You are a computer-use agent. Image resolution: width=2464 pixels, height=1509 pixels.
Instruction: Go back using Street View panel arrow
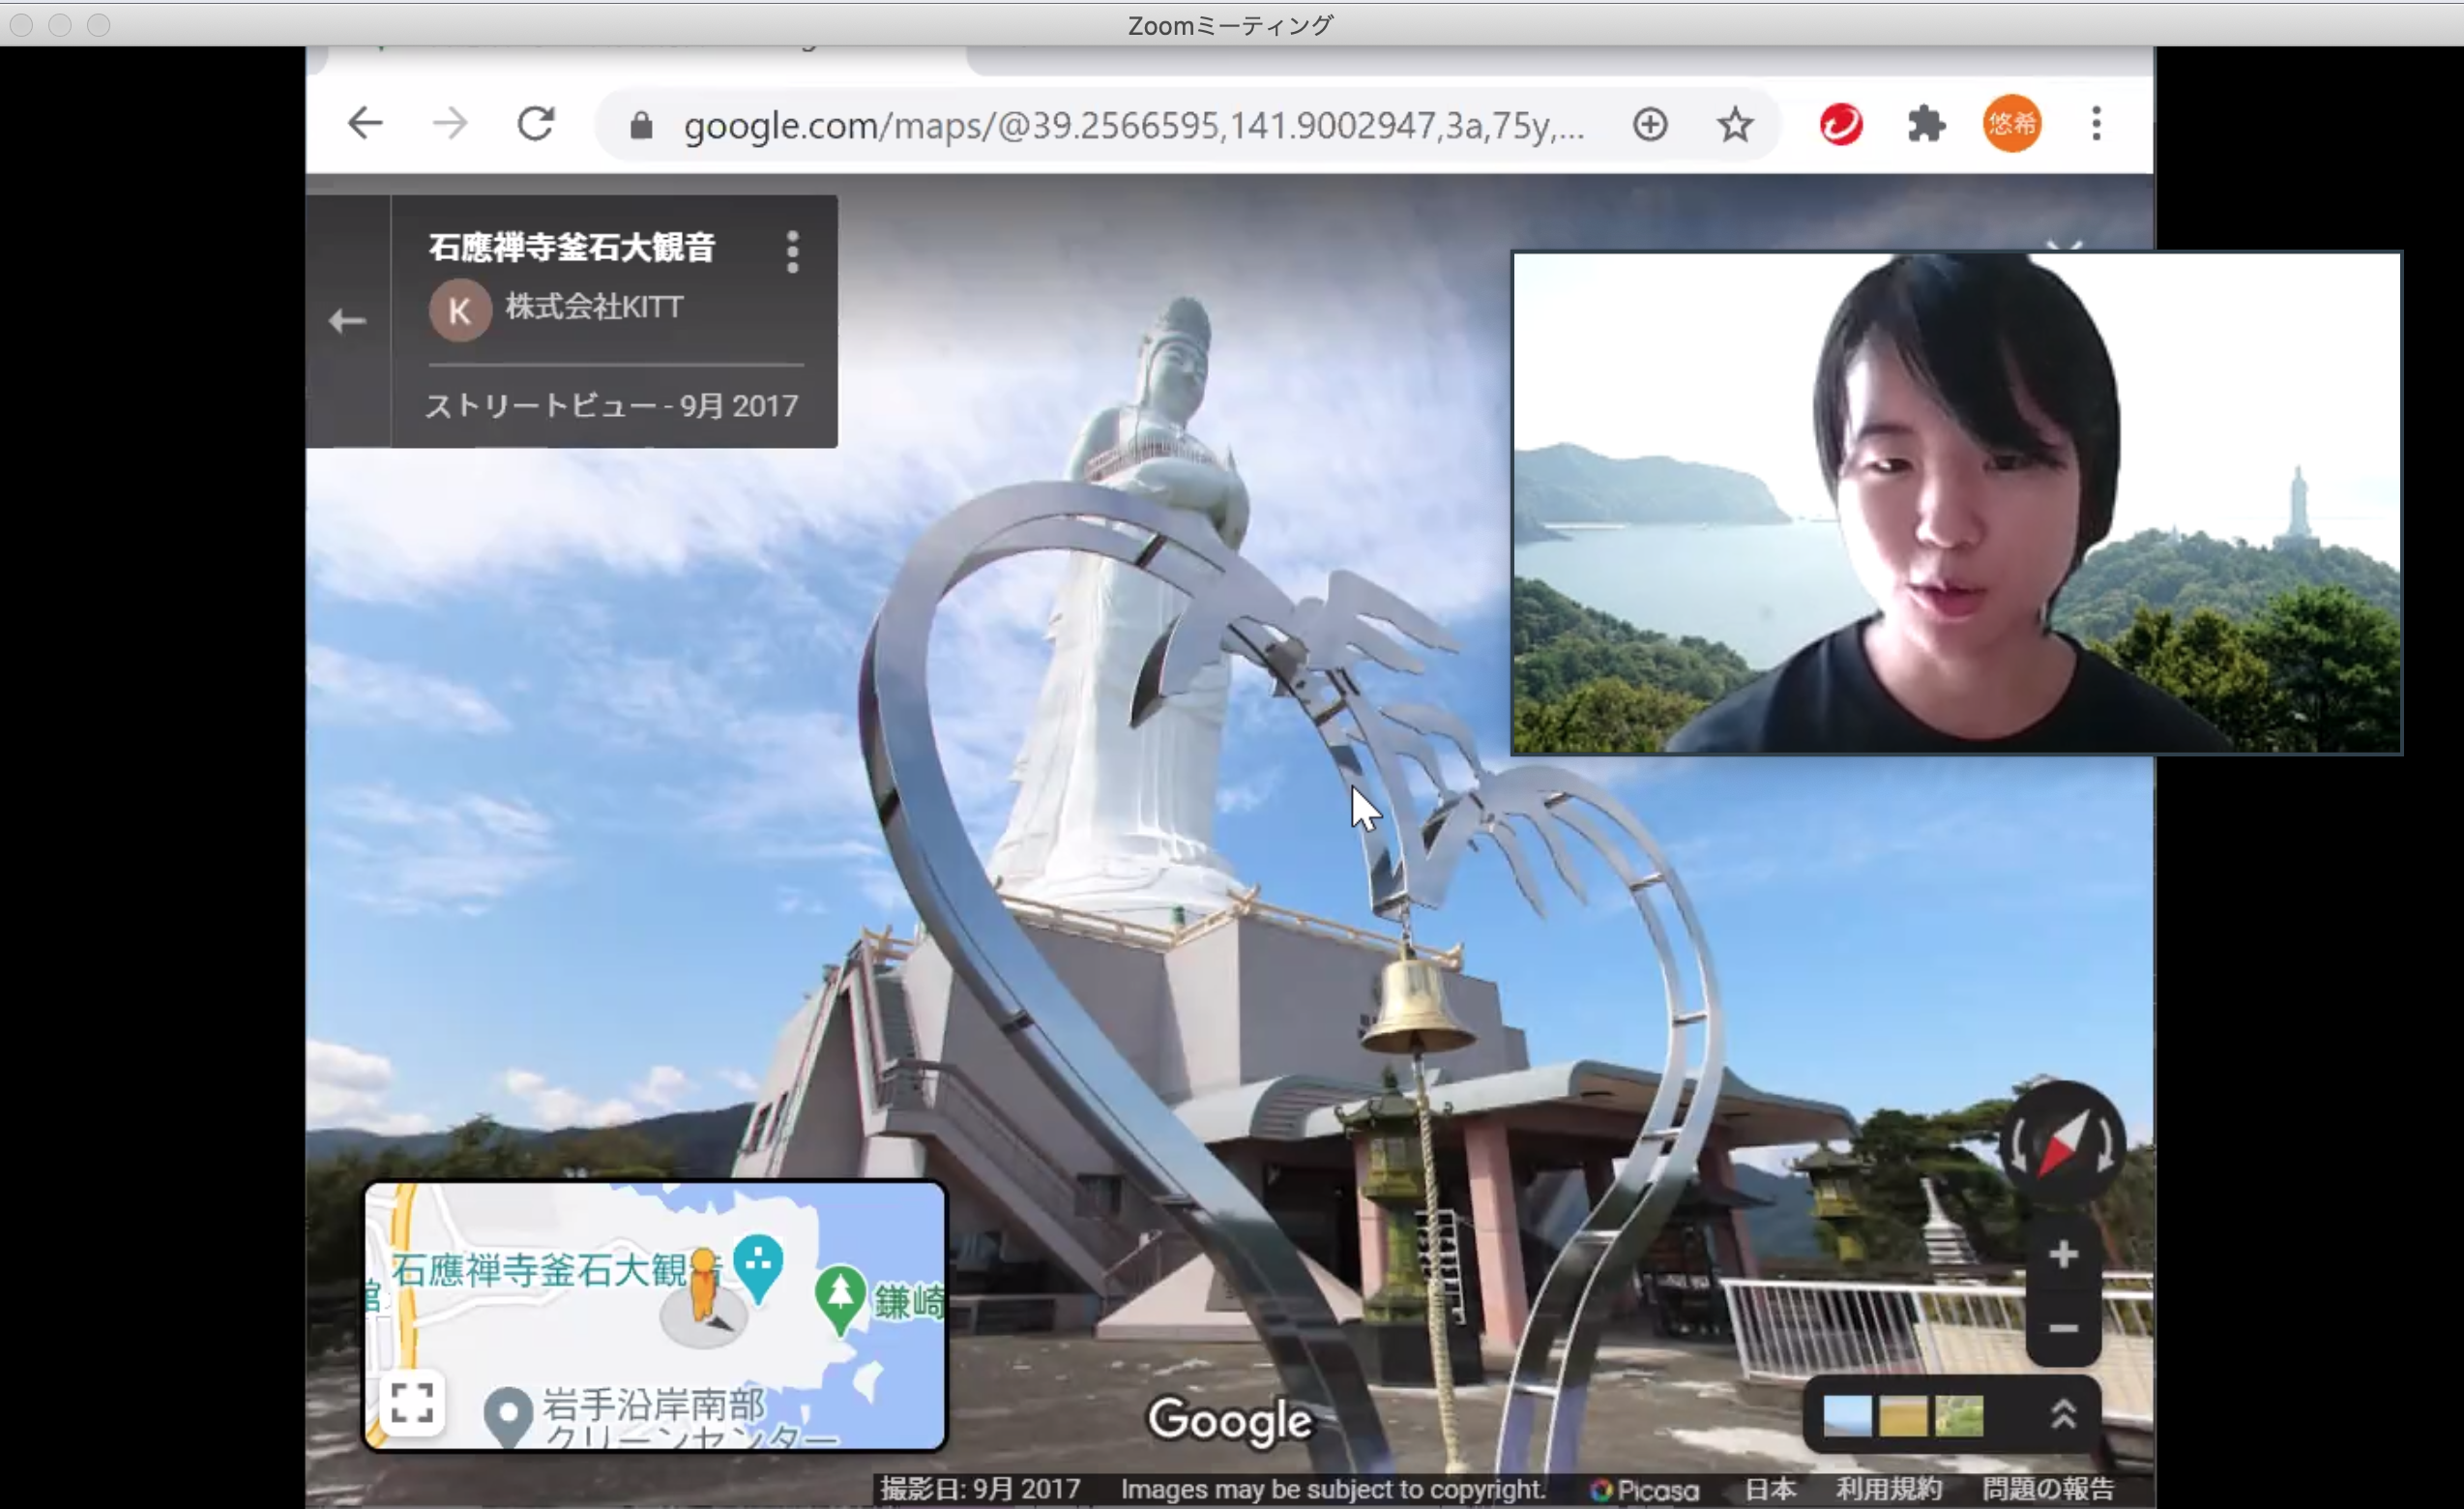click(347, 321)
